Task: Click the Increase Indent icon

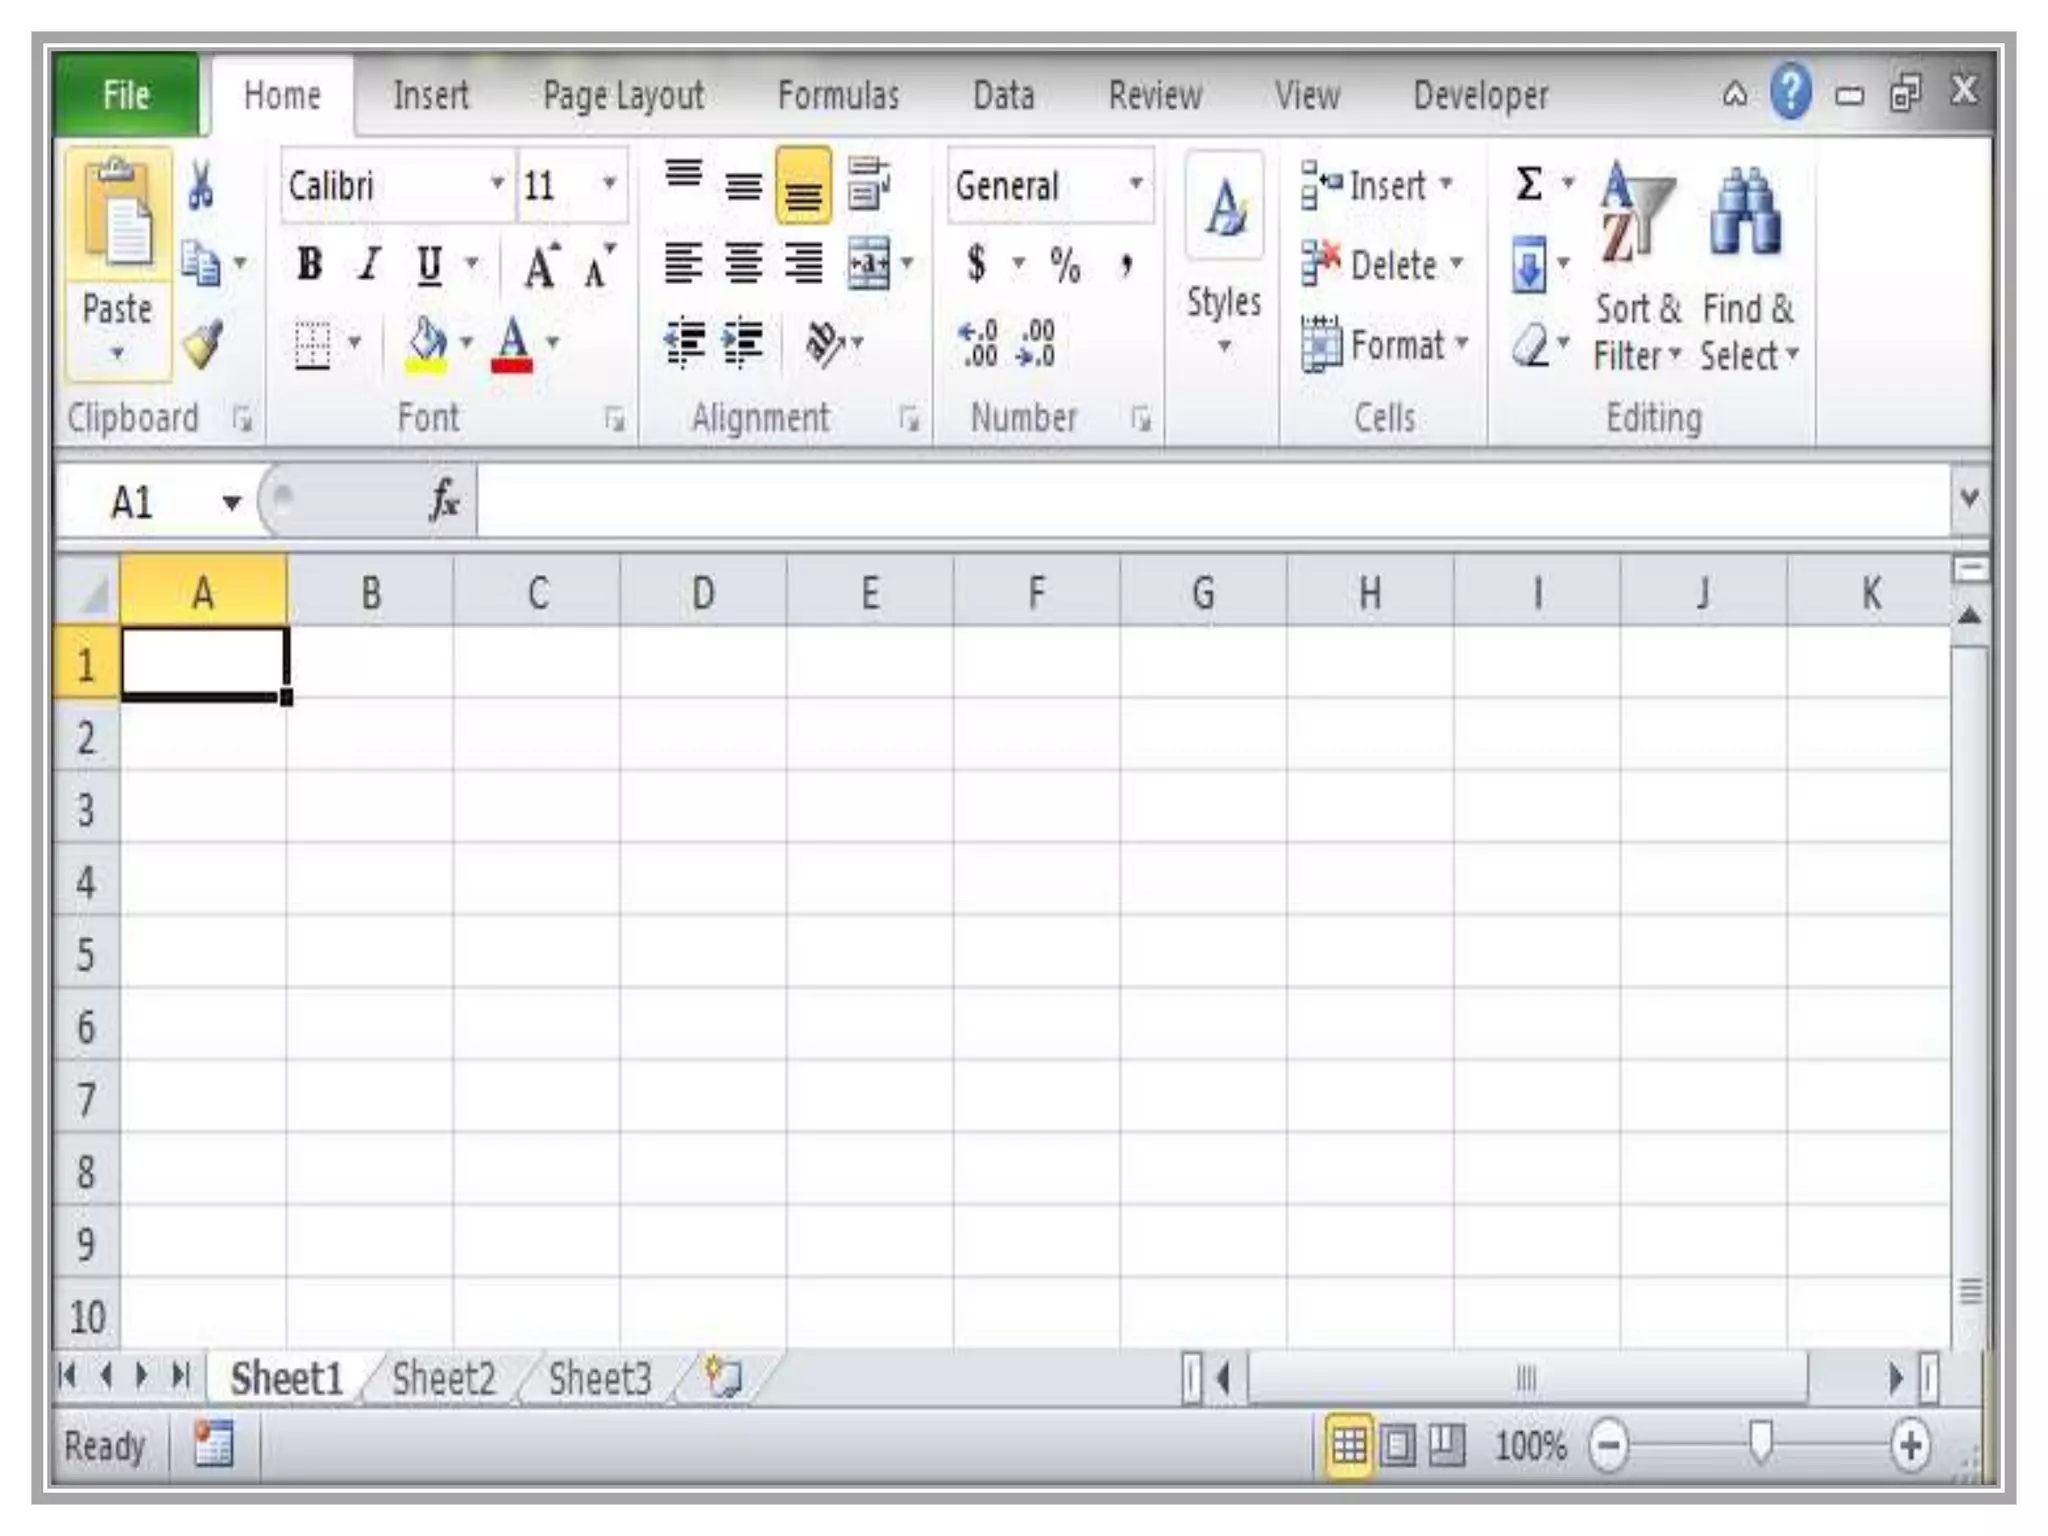Action: 744,343
